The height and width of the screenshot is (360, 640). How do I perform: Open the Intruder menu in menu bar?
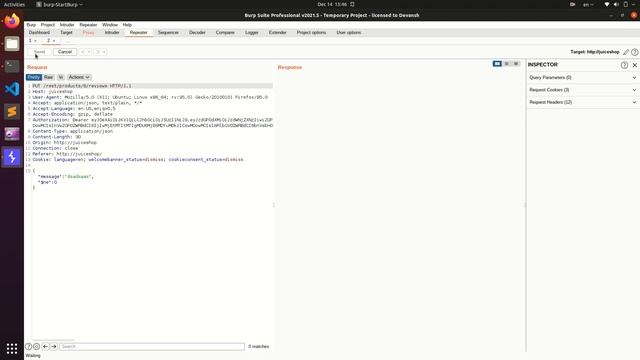pos(67,25)
